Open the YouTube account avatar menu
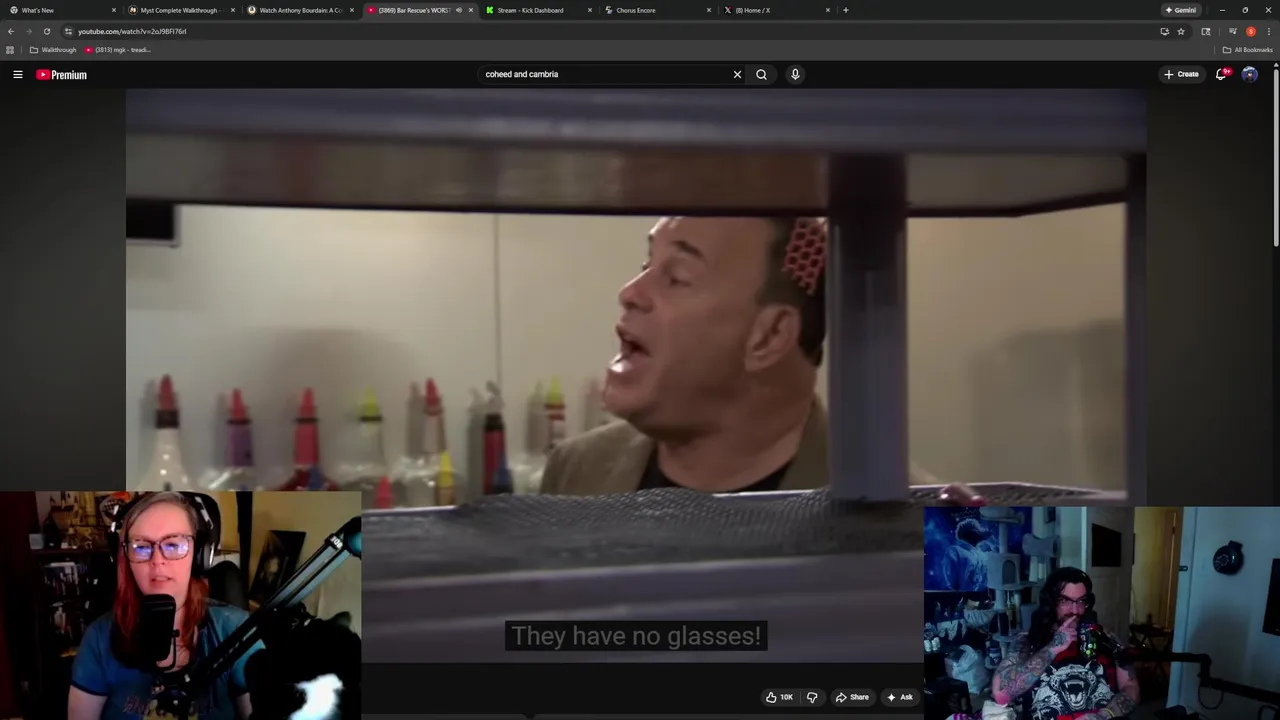 [1249, 74]
